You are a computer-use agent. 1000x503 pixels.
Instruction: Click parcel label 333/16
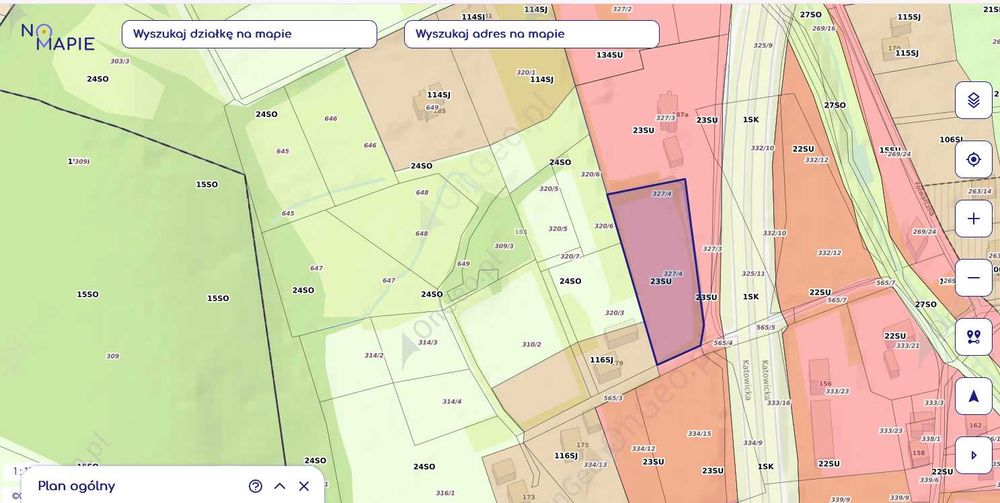(779, 403)
